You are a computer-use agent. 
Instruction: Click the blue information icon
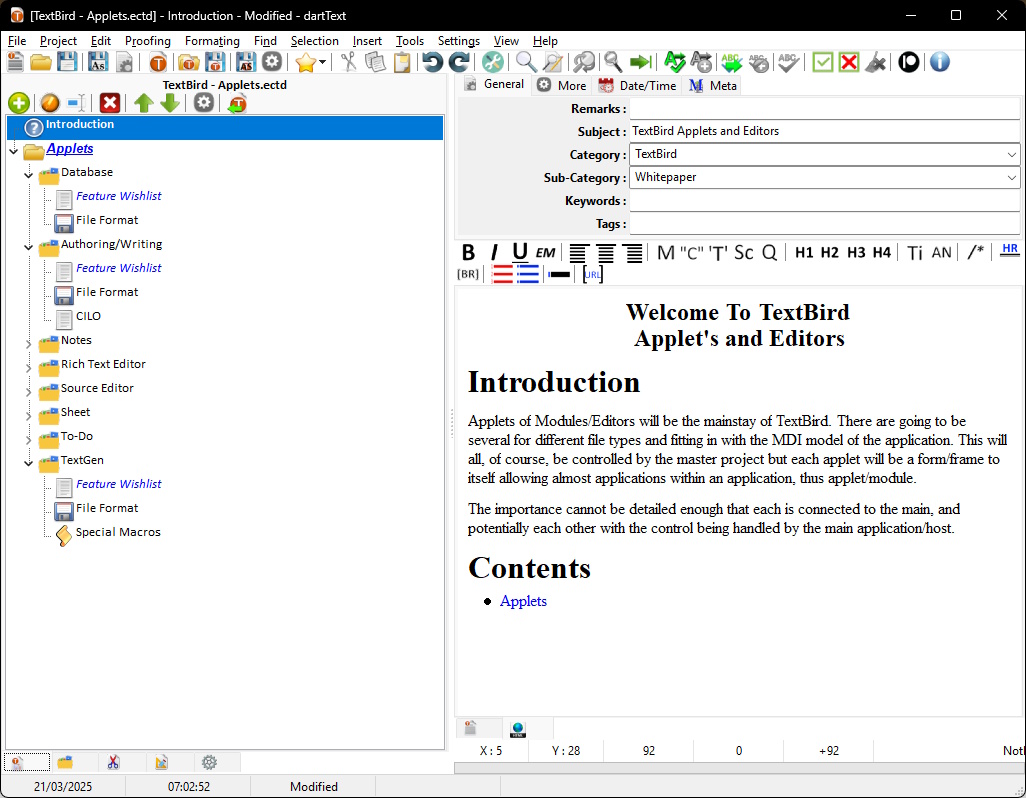(940, 62)
